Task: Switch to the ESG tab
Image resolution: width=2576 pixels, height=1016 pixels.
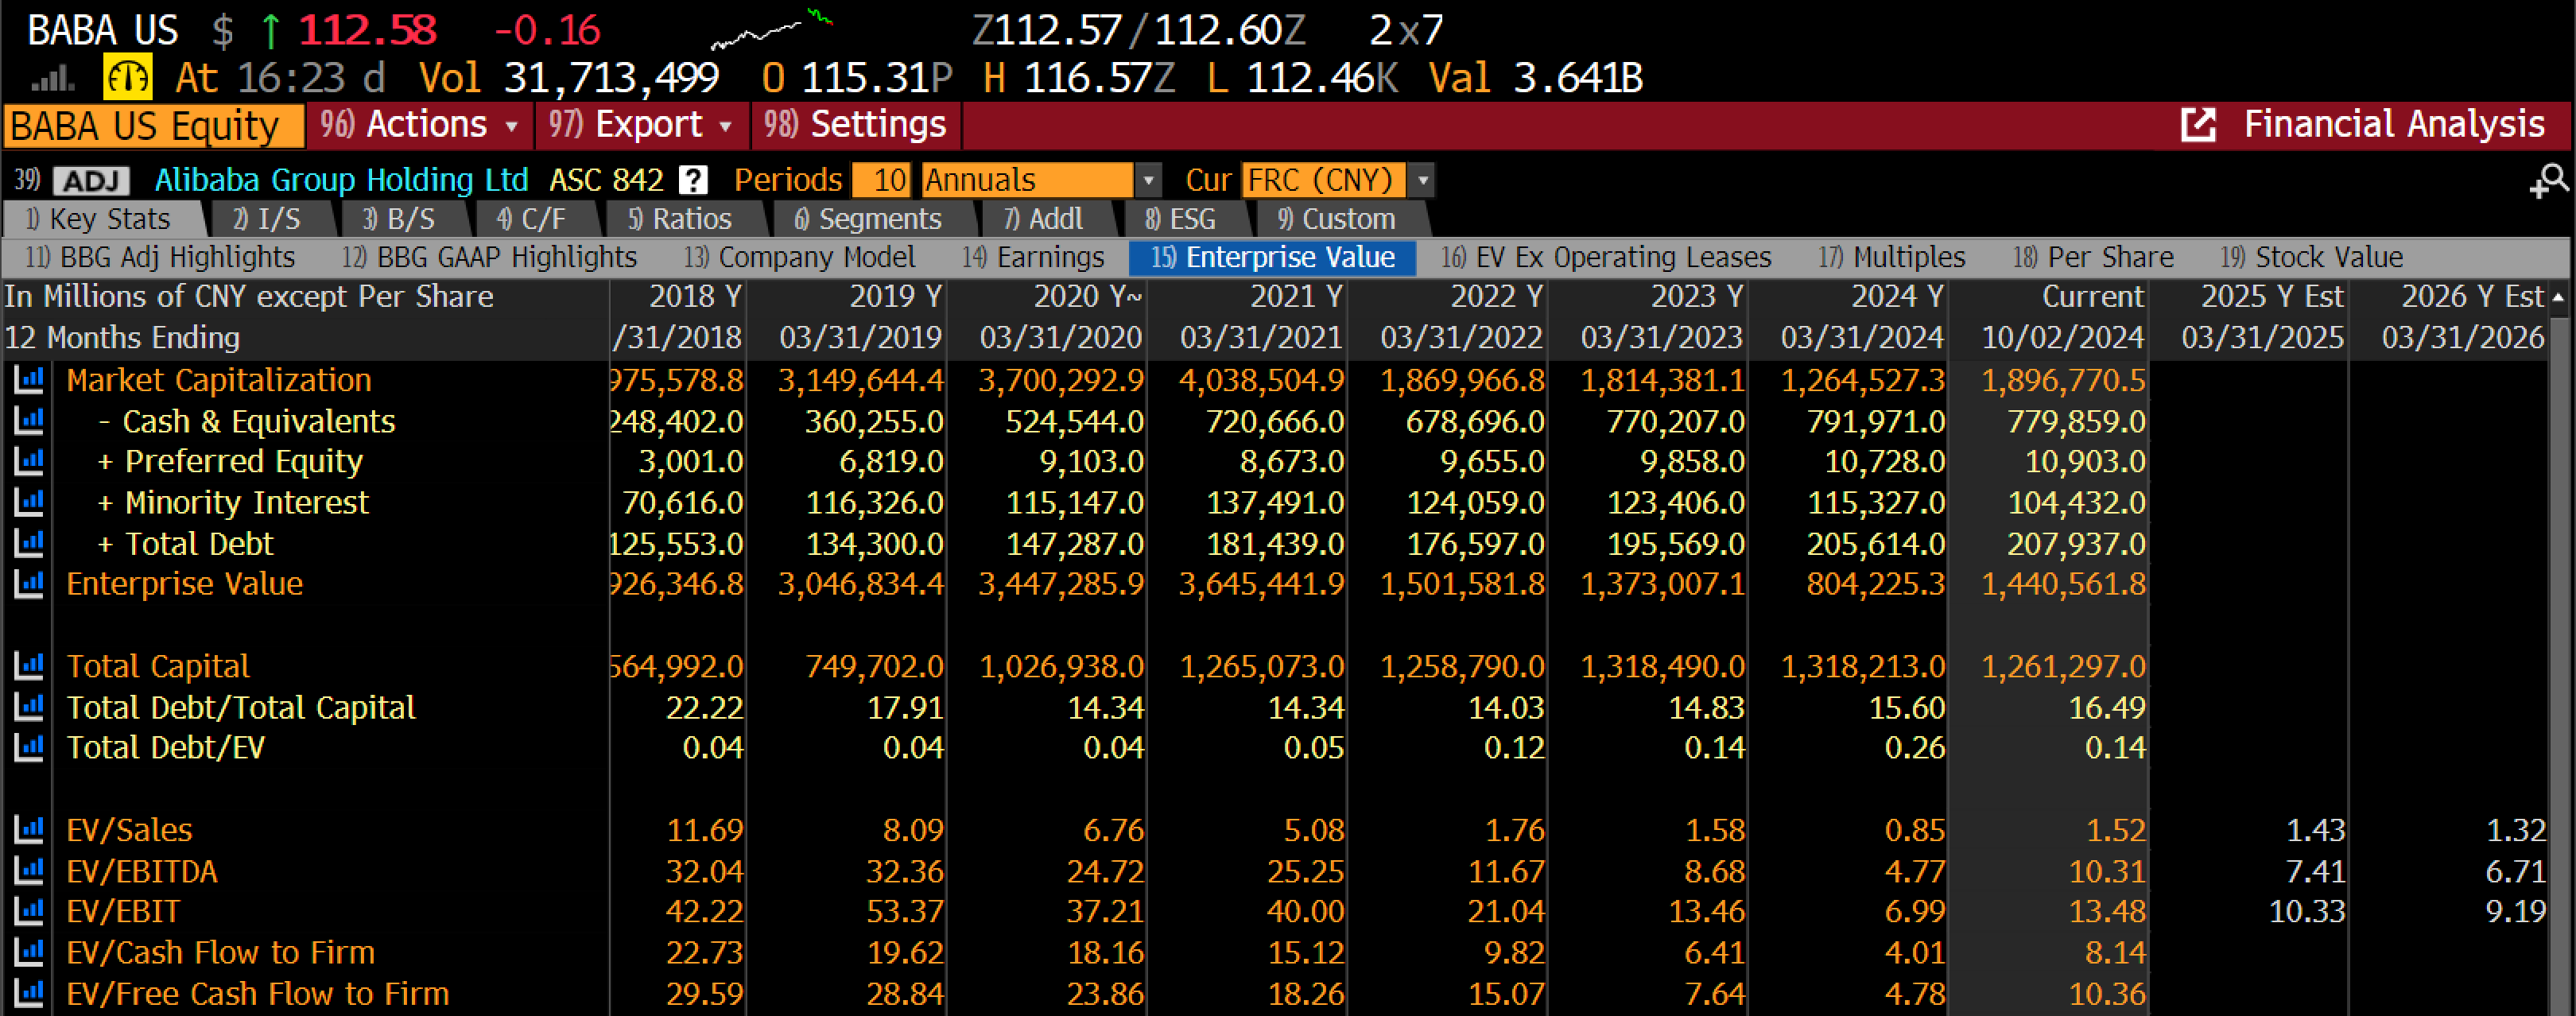Action: (1182, 219)
